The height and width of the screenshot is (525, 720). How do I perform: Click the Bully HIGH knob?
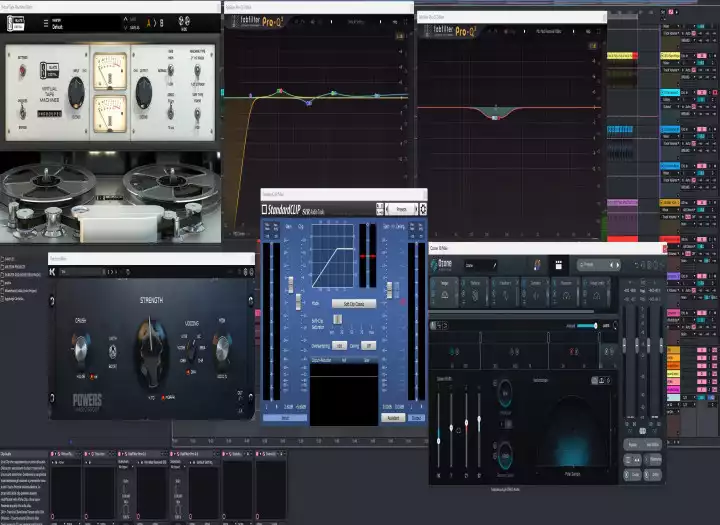coord(222,349)
